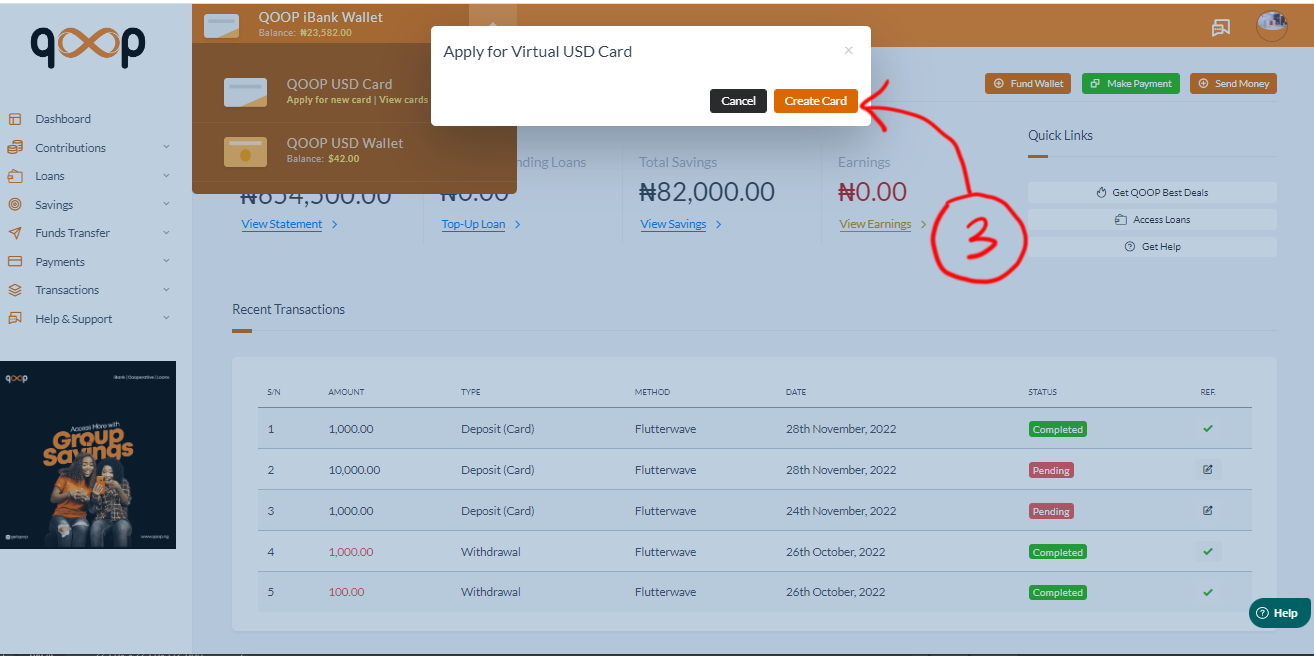Click the row 4 reference checkmark icon

point(1208,551)
